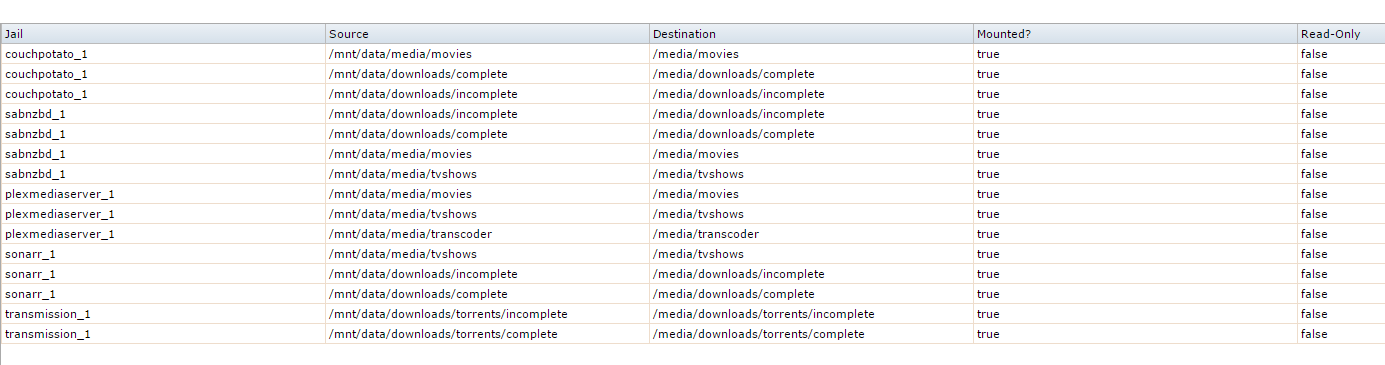Sort by the Destination column header
The width and height of the screenshot is (1385, 365).
pos(811,34)
